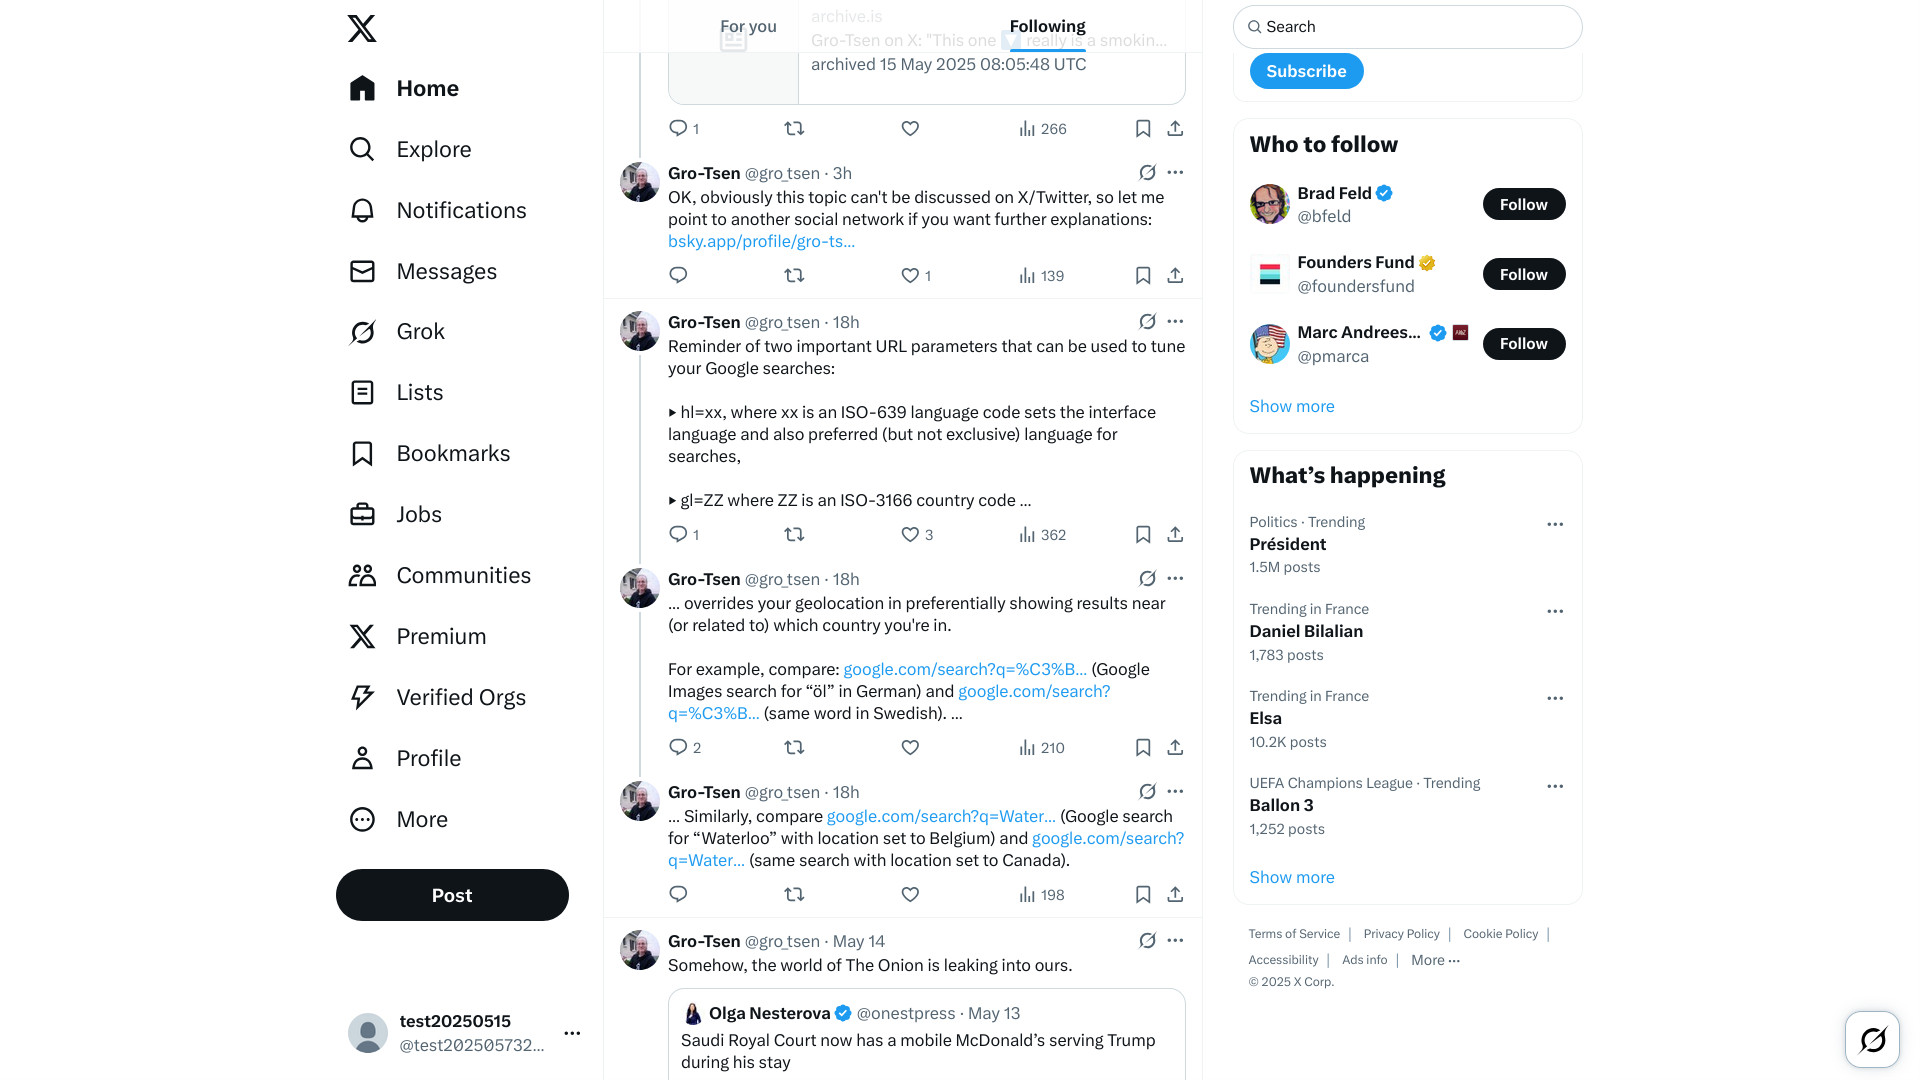The image size is (1920, 1080).
Task: Bookmark the hl=xx Google URL parameters post
Action: 1143,535
